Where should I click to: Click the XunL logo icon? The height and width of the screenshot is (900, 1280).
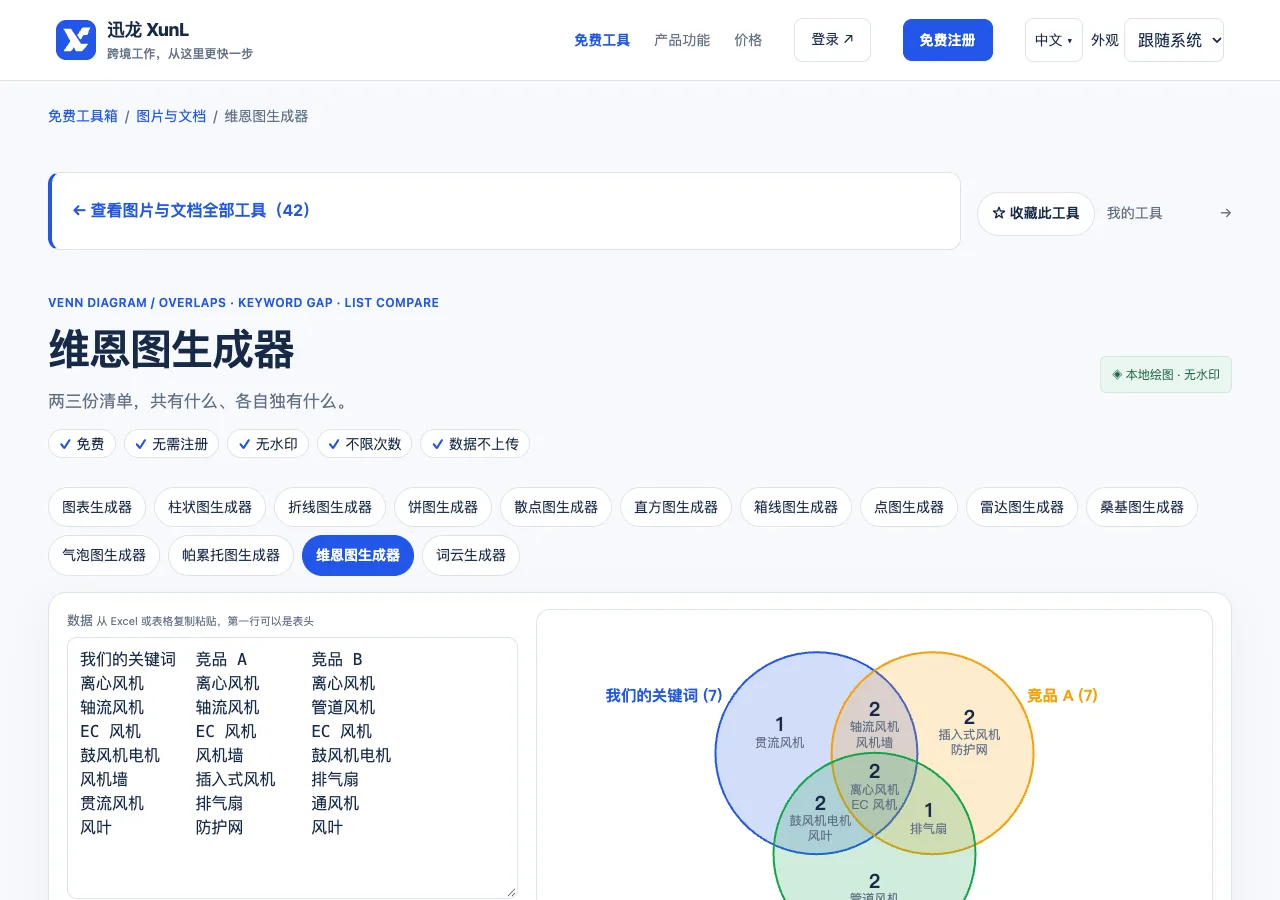pyautogui.click(x=76, y=40)
